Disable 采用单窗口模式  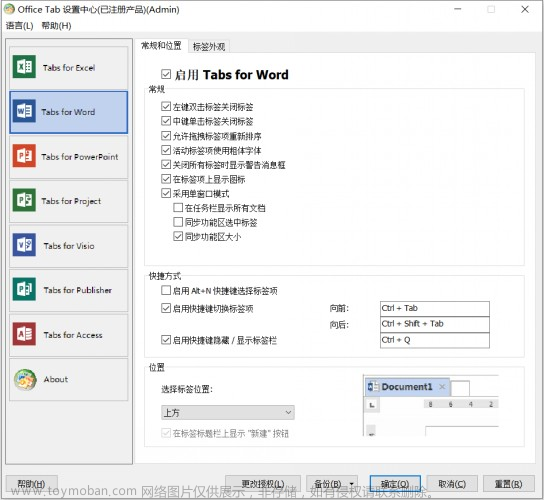(x=166, y=193)
